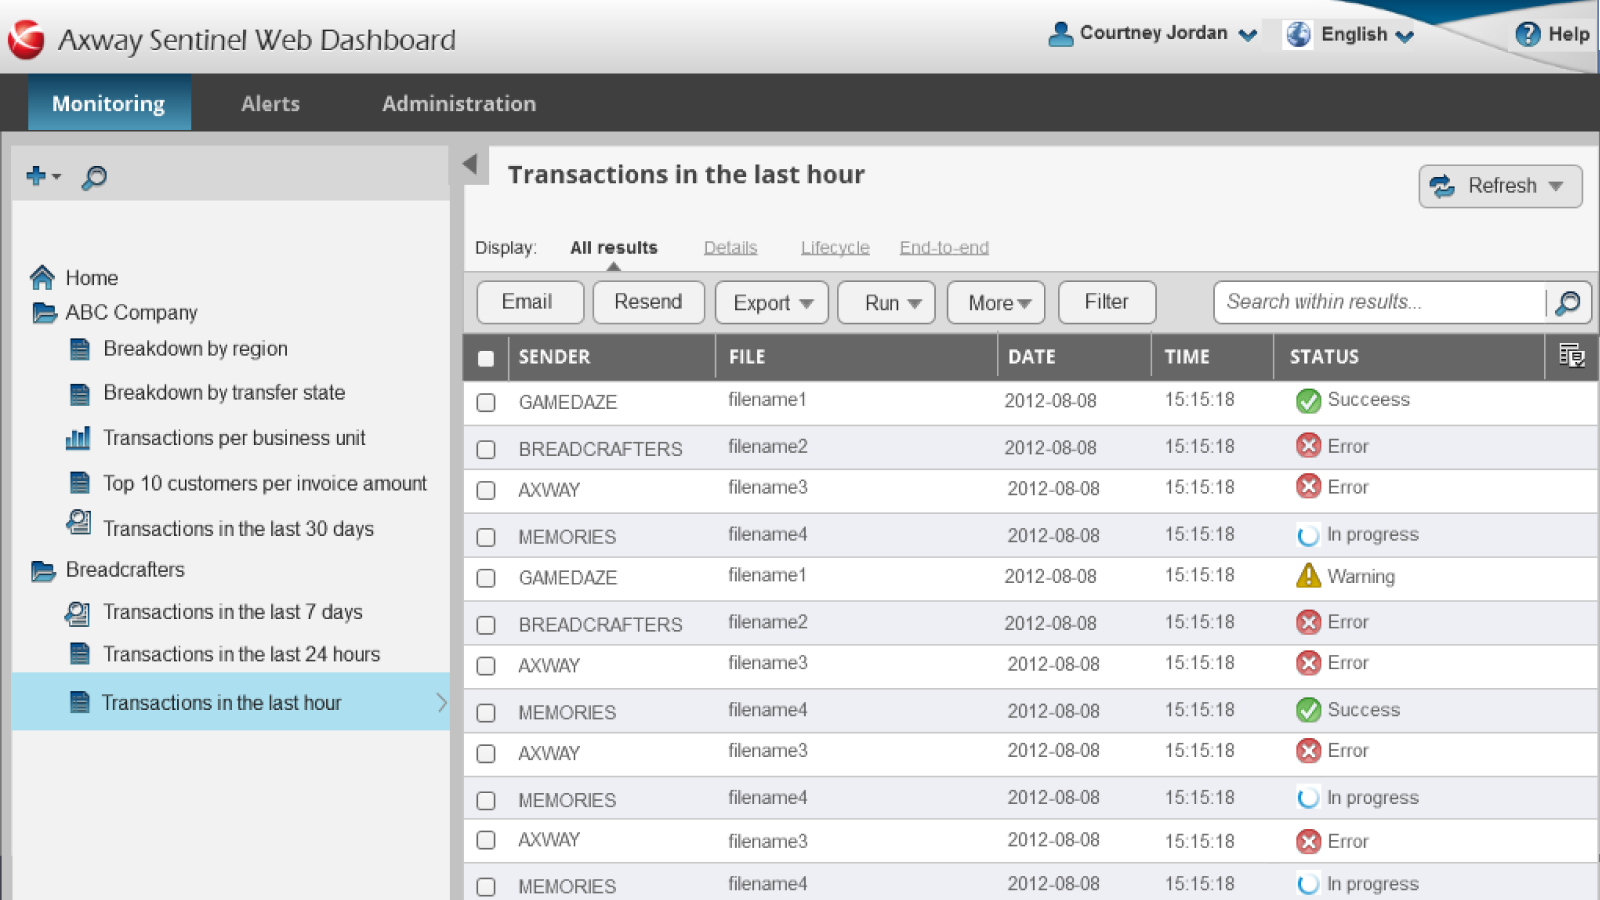Switch display to Lifecycle
This screenshot has width=1600, height=900.
835,247
